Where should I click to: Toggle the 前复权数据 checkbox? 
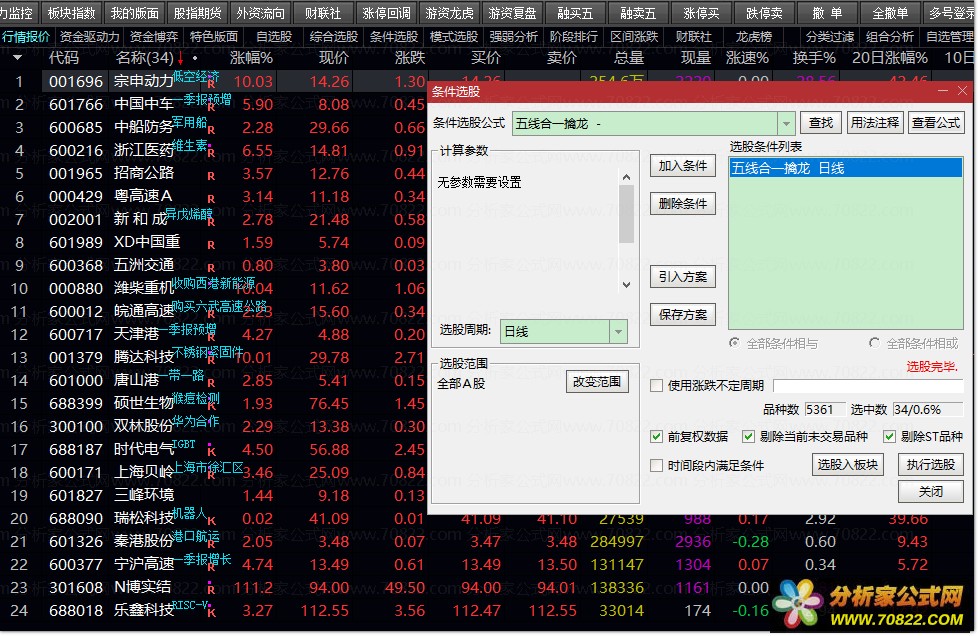pos(656,436)
